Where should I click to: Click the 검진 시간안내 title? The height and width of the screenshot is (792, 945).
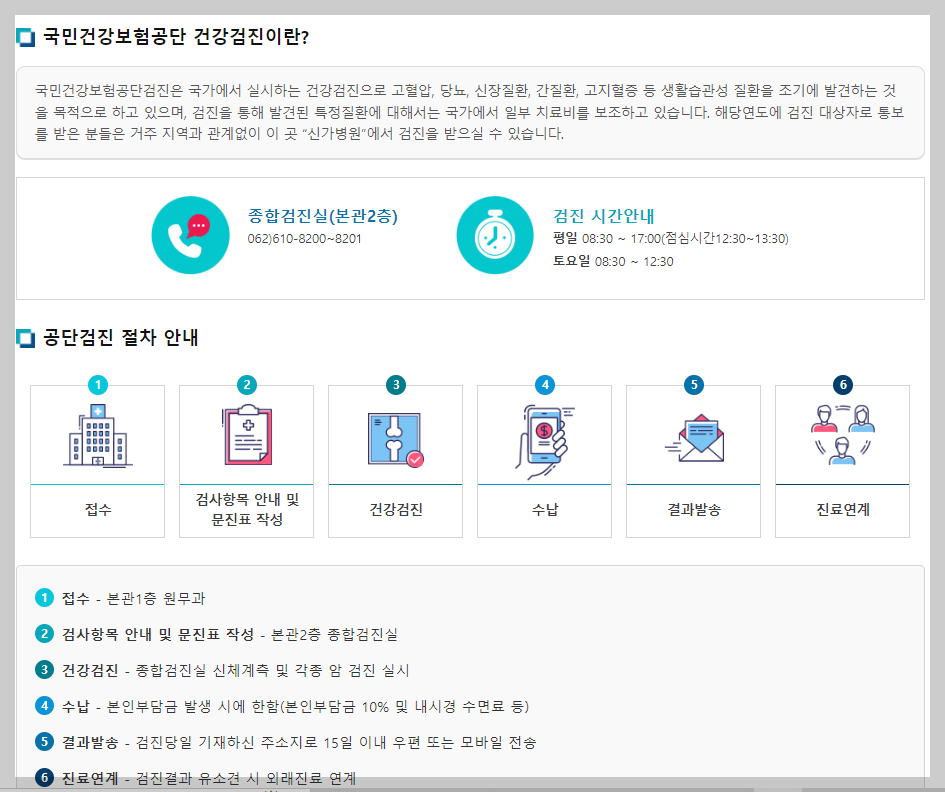click(604, 216)
